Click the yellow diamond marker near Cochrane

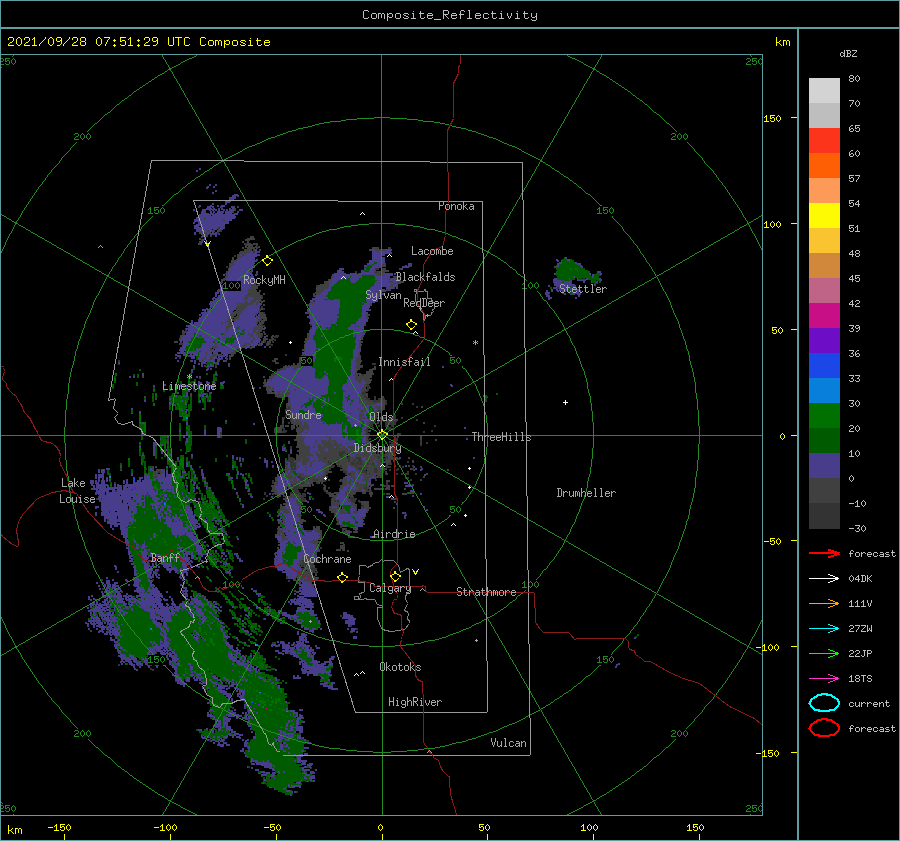click(343, 577)
